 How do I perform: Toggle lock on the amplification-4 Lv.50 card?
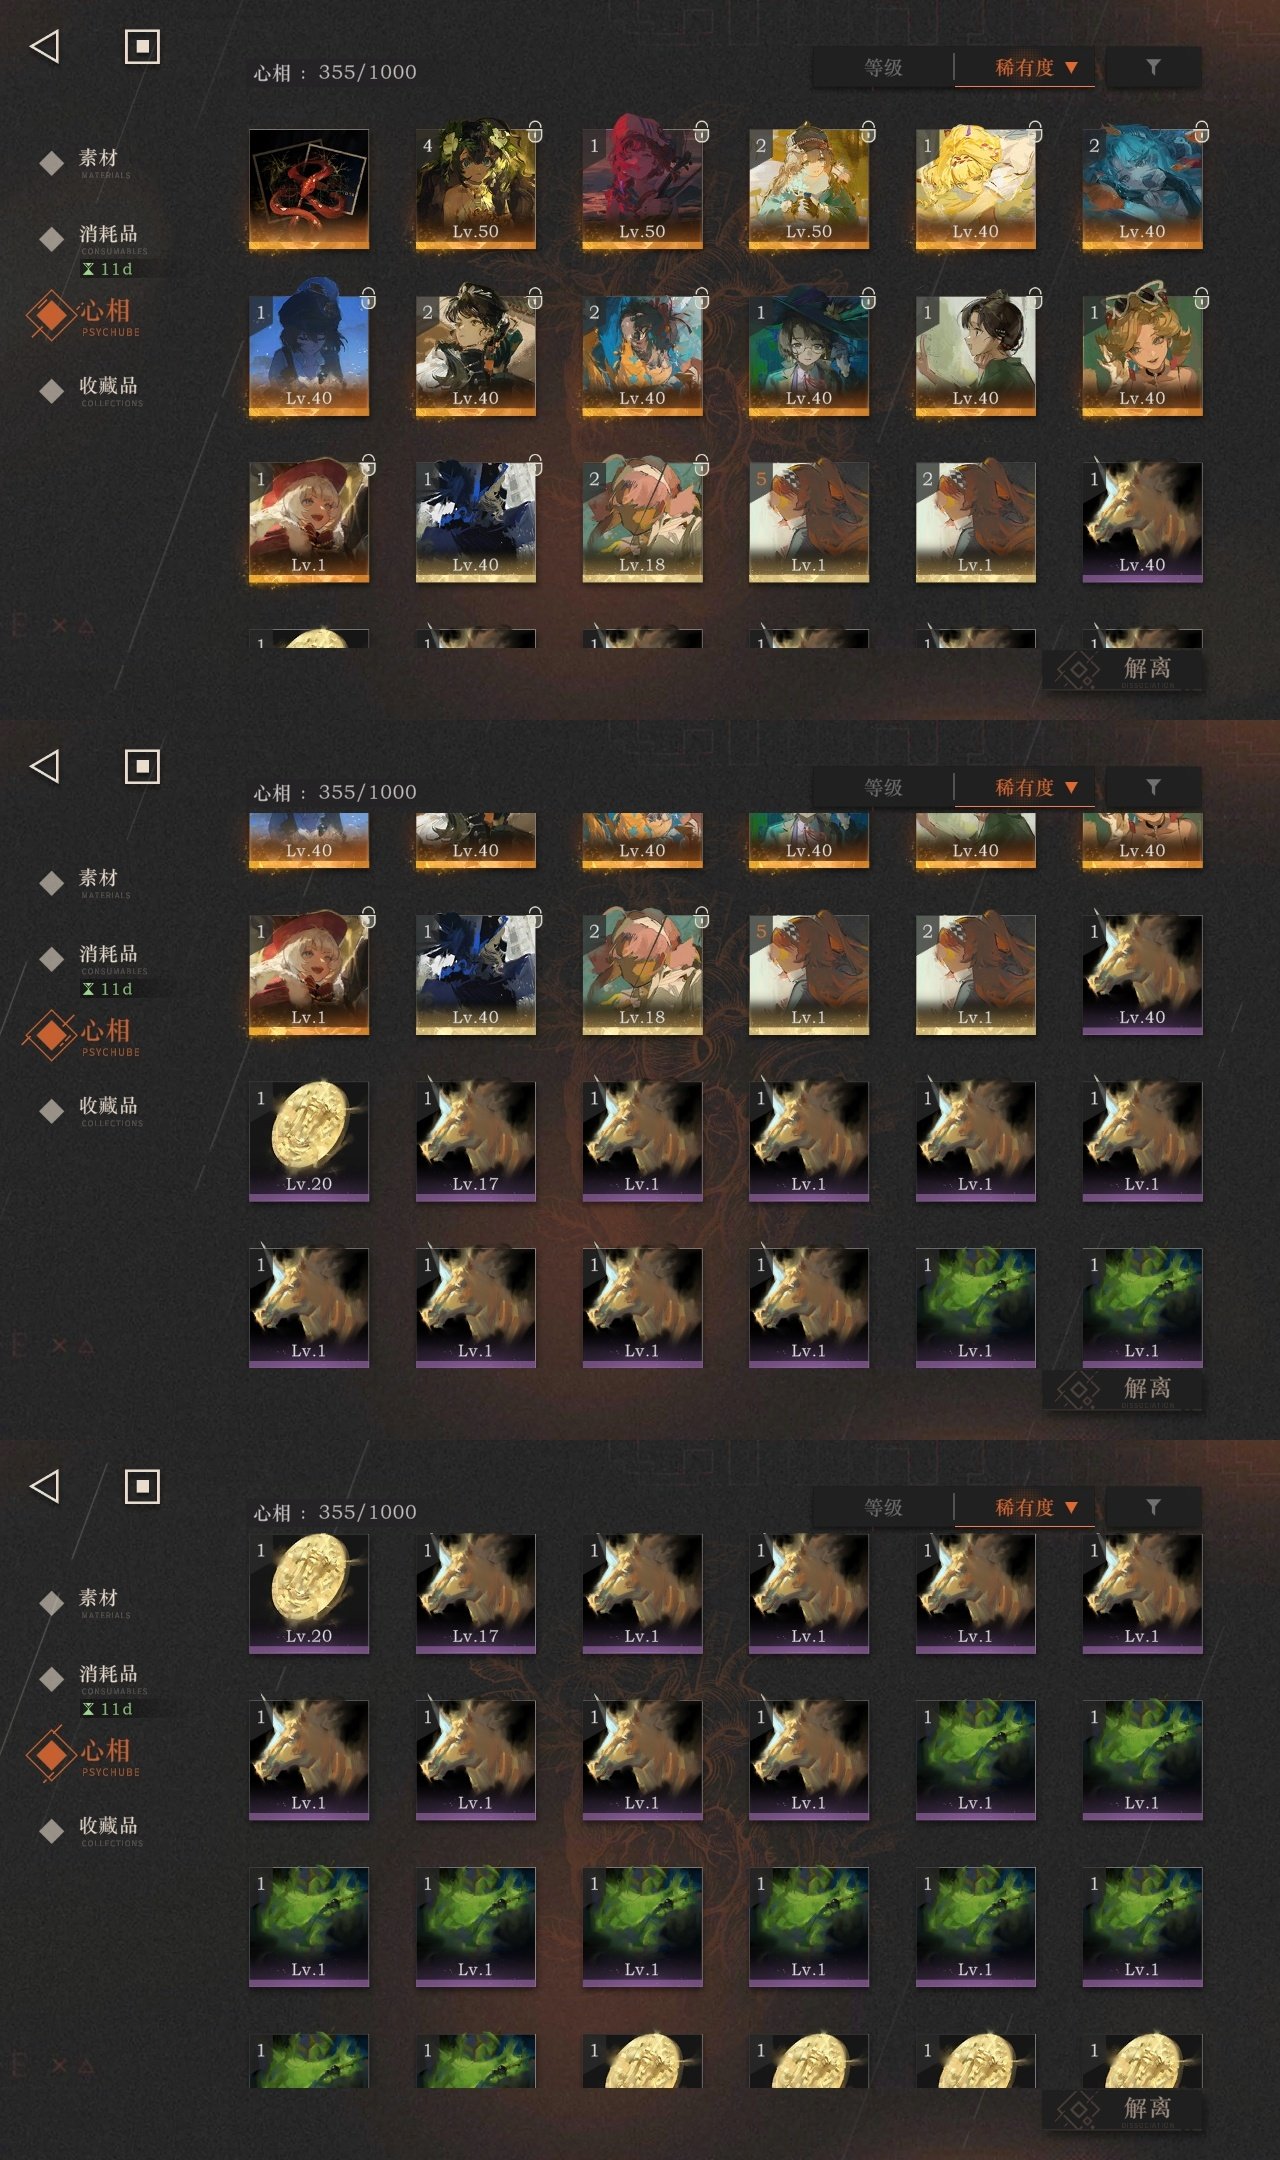pyautogui.click(x=535, y=131)
